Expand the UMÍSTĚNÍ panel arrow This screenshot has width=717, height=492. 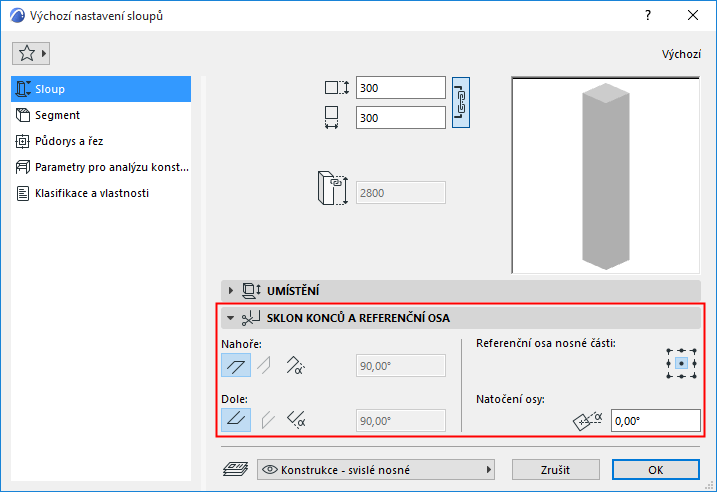pyautogui.click(x=230, y=290)
